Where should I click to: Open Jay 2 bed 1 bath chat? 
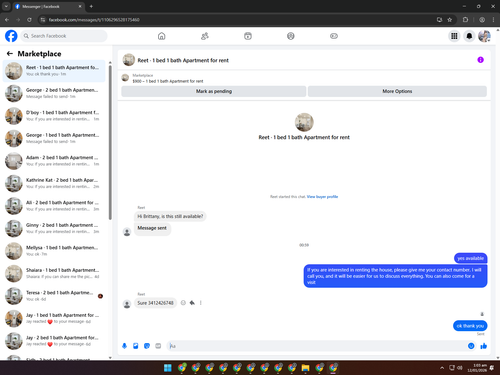pyautogui.click(x=54, y=341)
